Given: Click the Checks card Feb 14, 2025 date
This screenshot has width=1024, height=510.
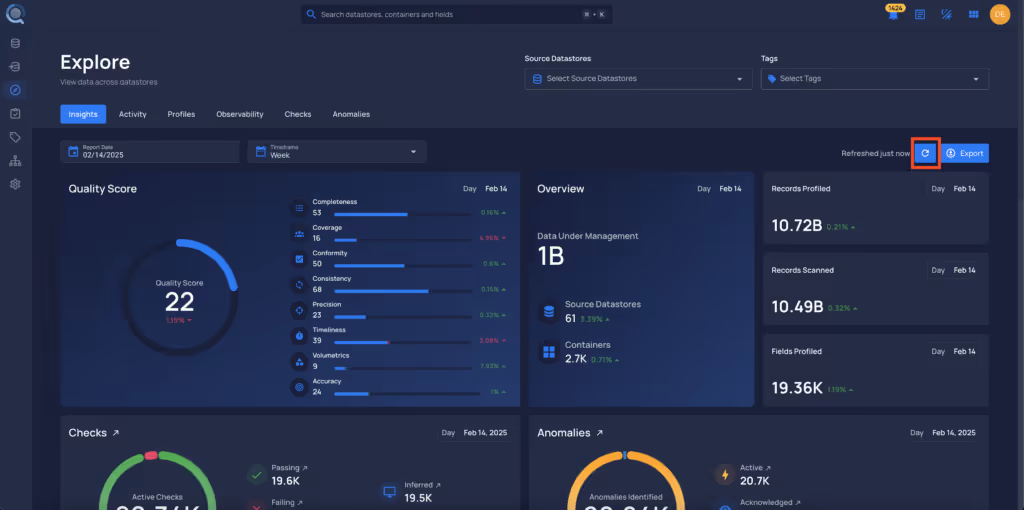Looking at the screenshot, I should 485,433.
